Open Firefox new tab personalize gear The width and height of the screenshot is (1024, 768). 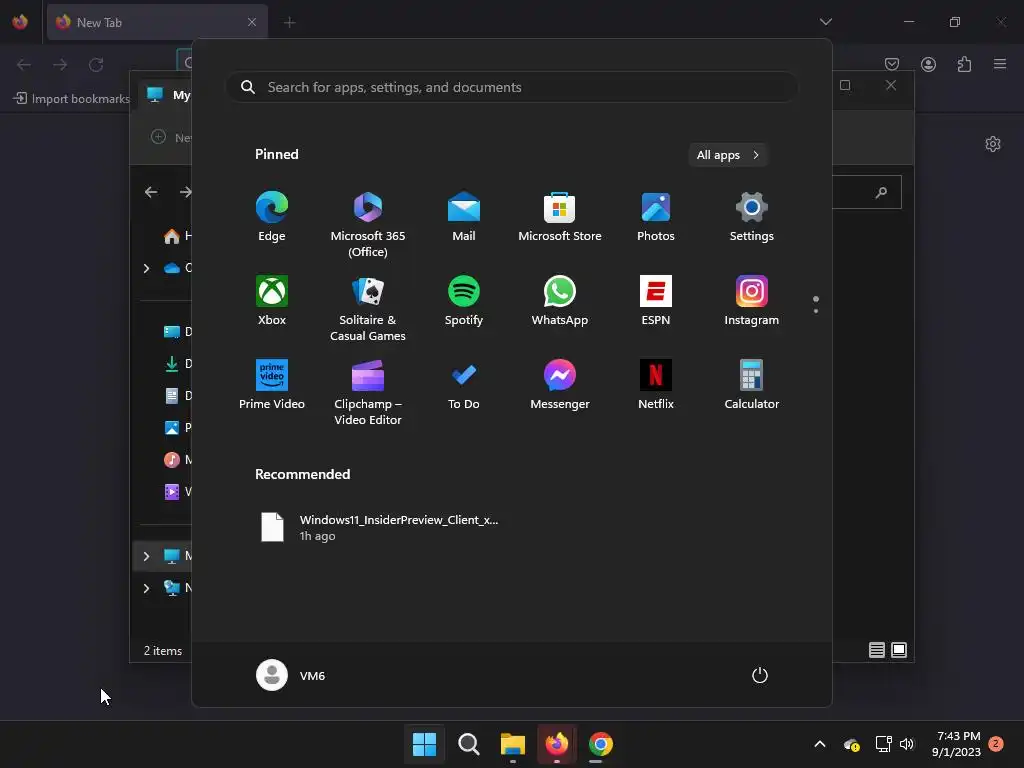coord(993,144)
